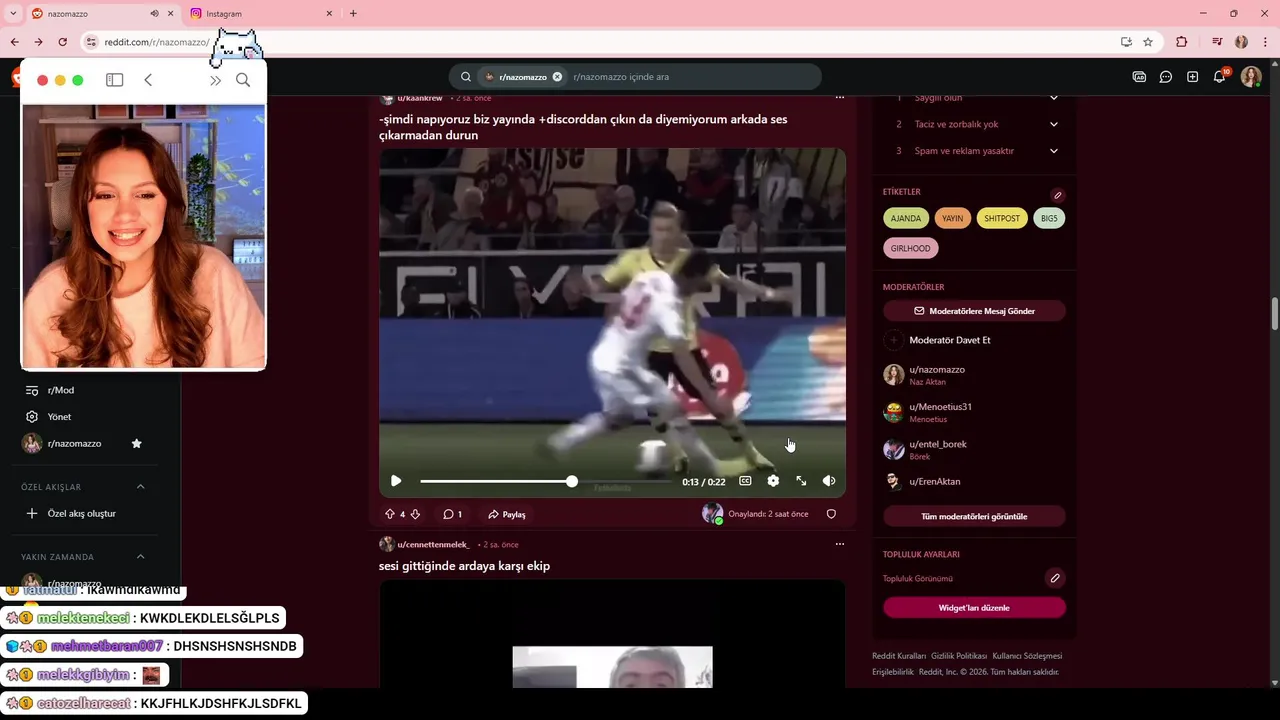Switch to the Instagram tab
1280x720 pixels.
(x=262, y=14)
